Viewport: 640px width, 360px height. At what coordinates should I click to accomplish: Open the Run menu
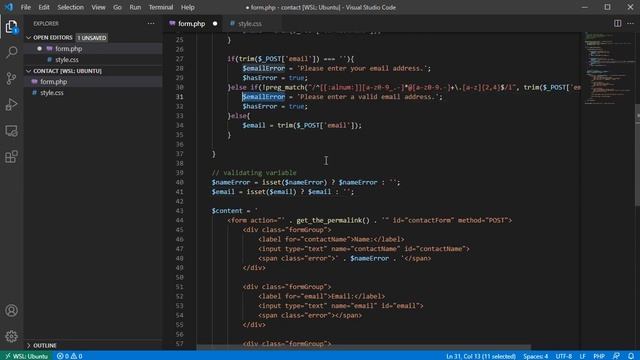point(135,7)
